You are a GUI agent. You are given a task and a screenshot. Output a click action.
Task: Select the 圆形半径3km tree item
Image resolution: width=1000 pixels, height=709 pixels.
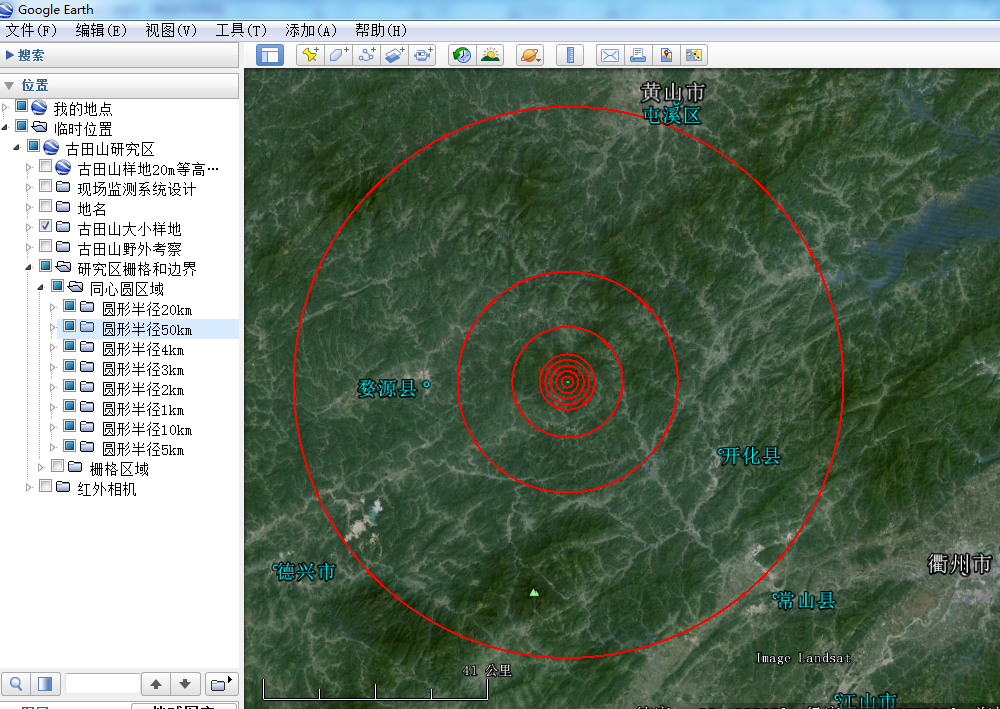click(143, 370)
